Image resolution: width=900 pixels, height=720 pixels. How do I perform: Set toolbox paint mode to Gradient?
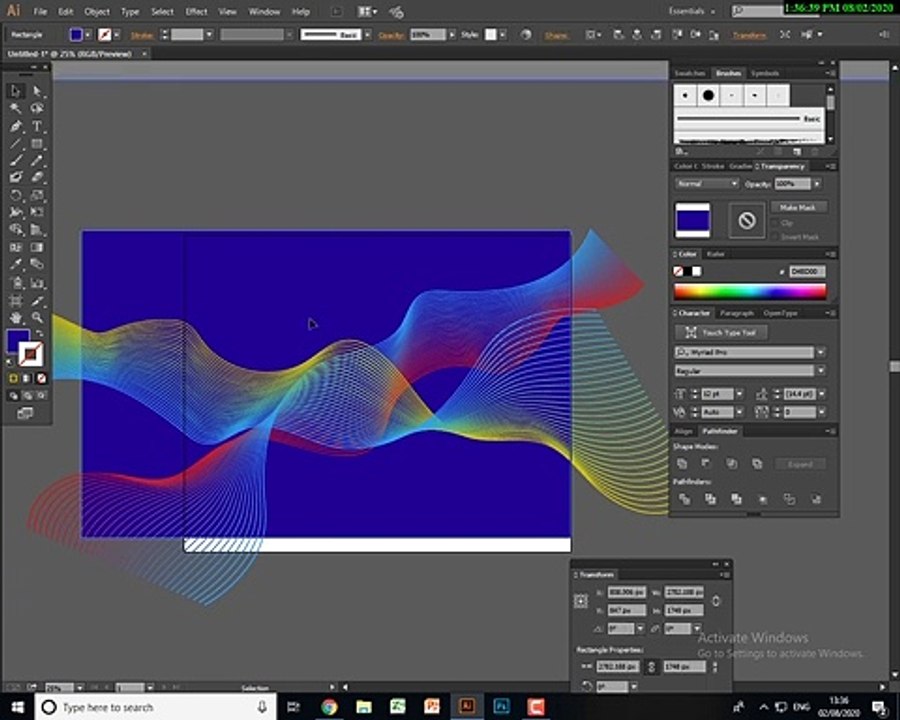pos(26,378)
